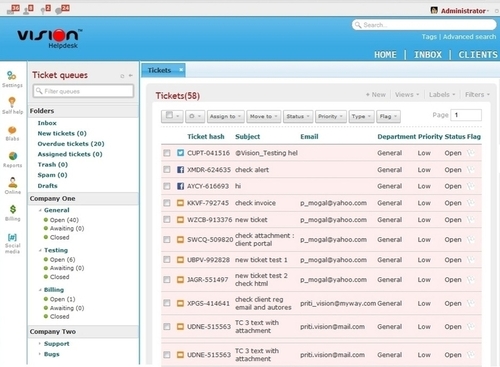Go to CLIENTS in top navigation
The height and width of the screenshot is (367, 500).
click(478, 55)
